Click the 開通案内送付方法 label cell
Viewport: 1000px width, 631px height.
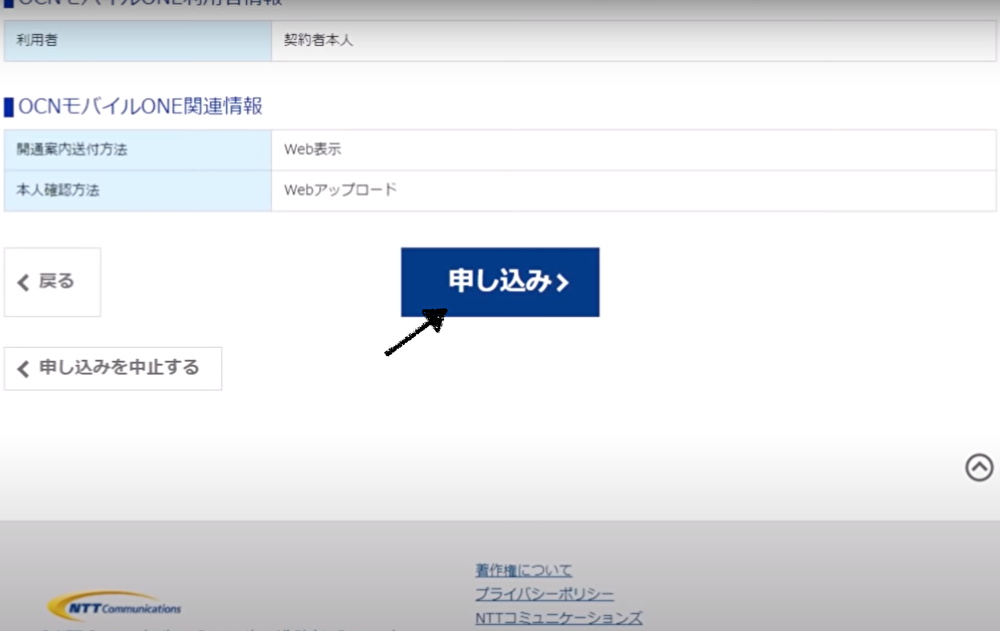pyautogui.click(x=138, y=150)
